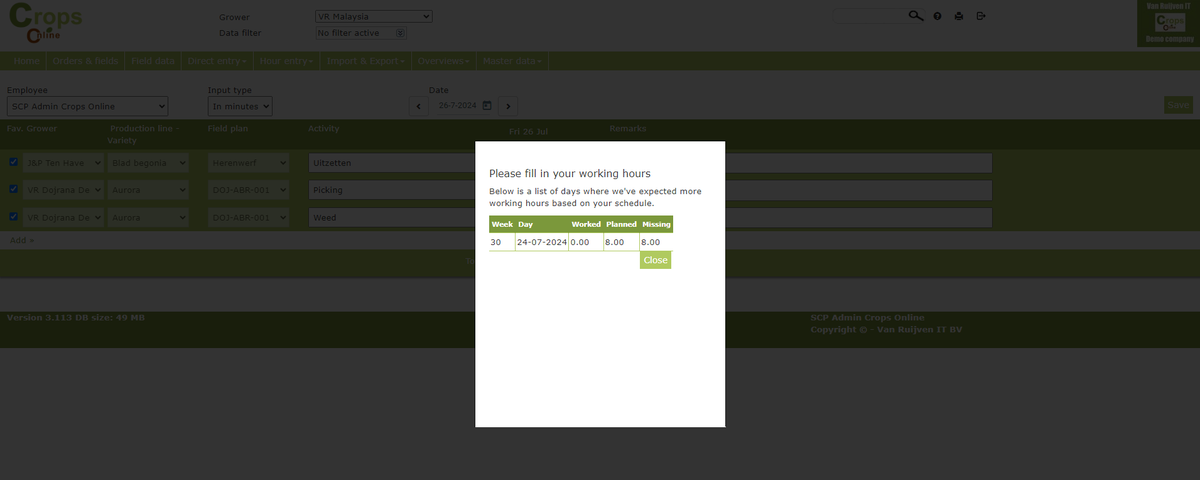Open the Hour entry menu
The image size is (1200, 480).
(x=287, y=61)
